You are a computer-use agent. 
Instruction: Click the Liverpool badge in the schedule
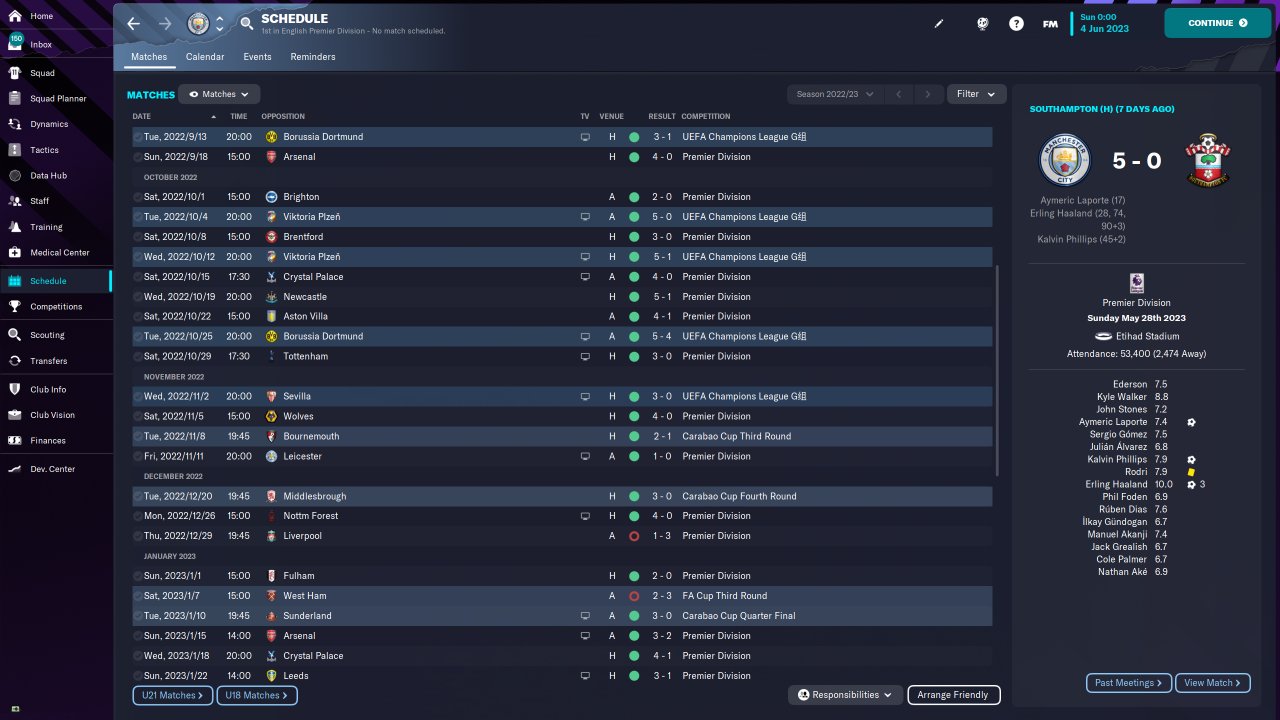coord(272,536)
